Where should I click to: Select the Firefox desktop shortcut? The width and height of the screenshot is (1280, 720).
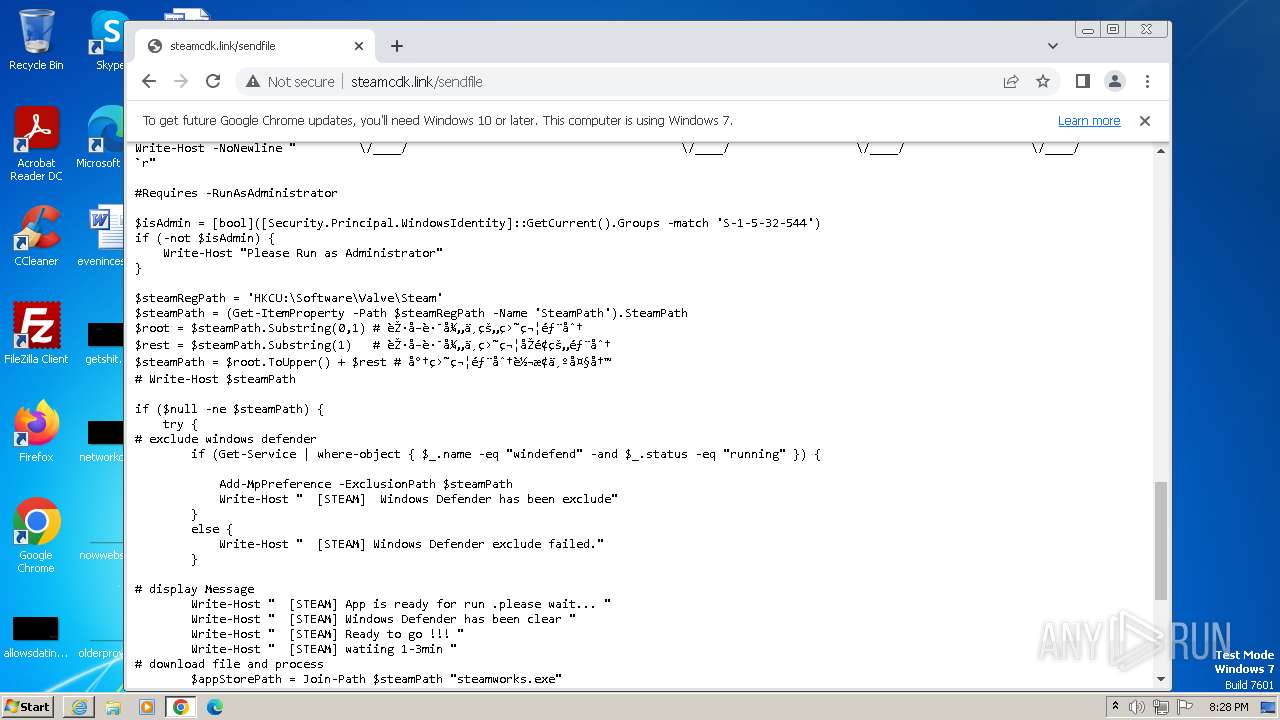(36, 432)
